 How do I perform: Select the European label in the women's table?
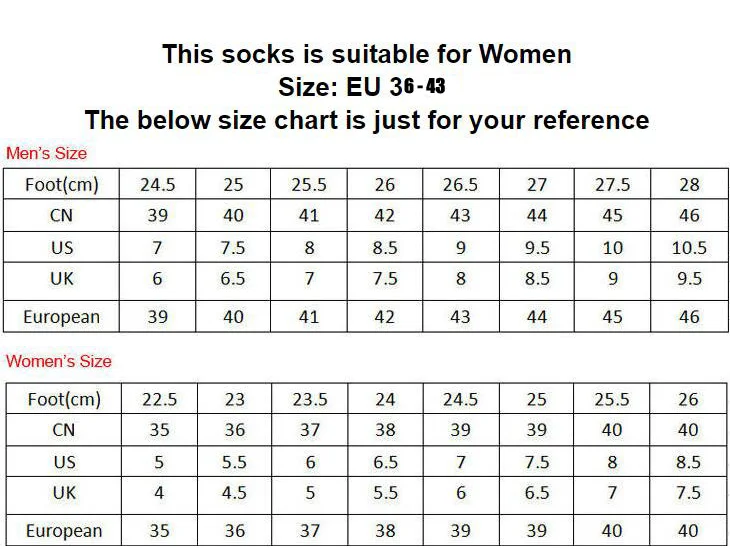coord(63,530)
